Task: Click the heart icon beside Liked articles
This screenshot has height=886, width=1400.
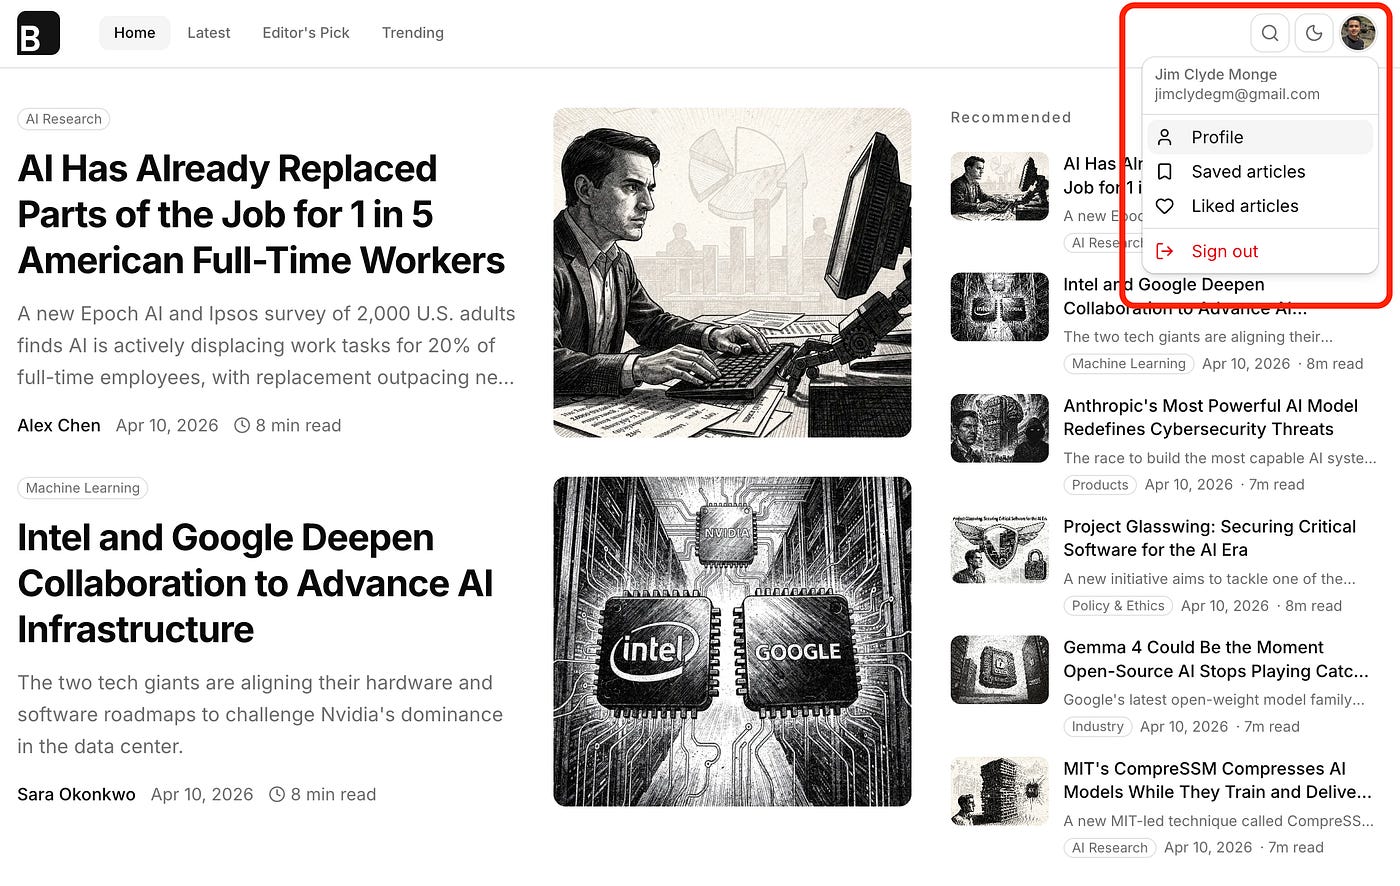Action: (1164, 206)
